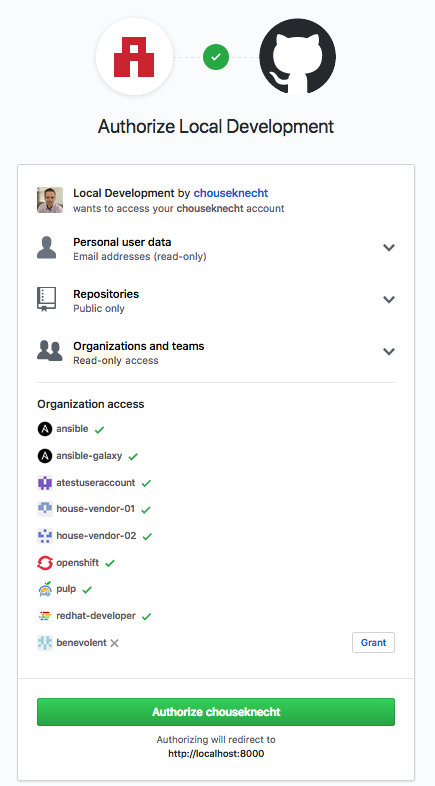This screenshot has width=435, height=786.
Task: Expand the Personal user data section
Action: point(389,248)
